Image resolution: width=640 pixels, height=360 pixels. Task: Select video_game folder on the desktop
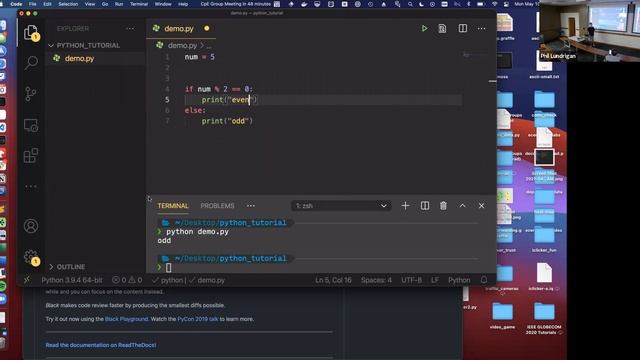pos(502,316)
